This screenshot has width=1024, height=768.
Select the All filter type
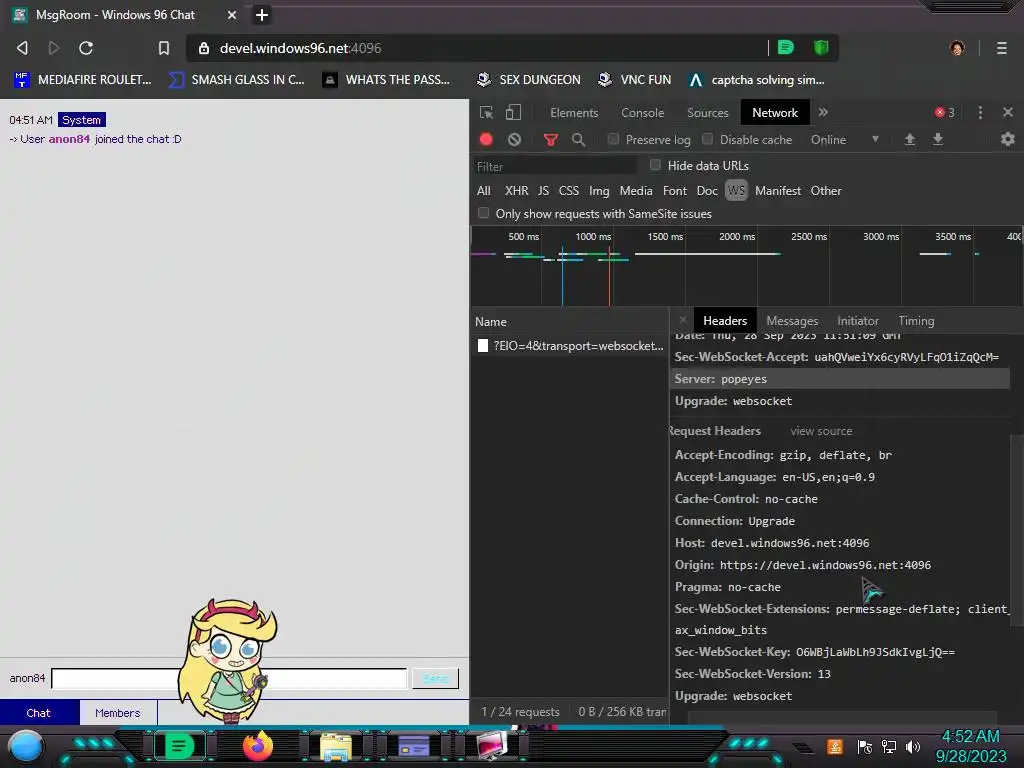(484, 191)
